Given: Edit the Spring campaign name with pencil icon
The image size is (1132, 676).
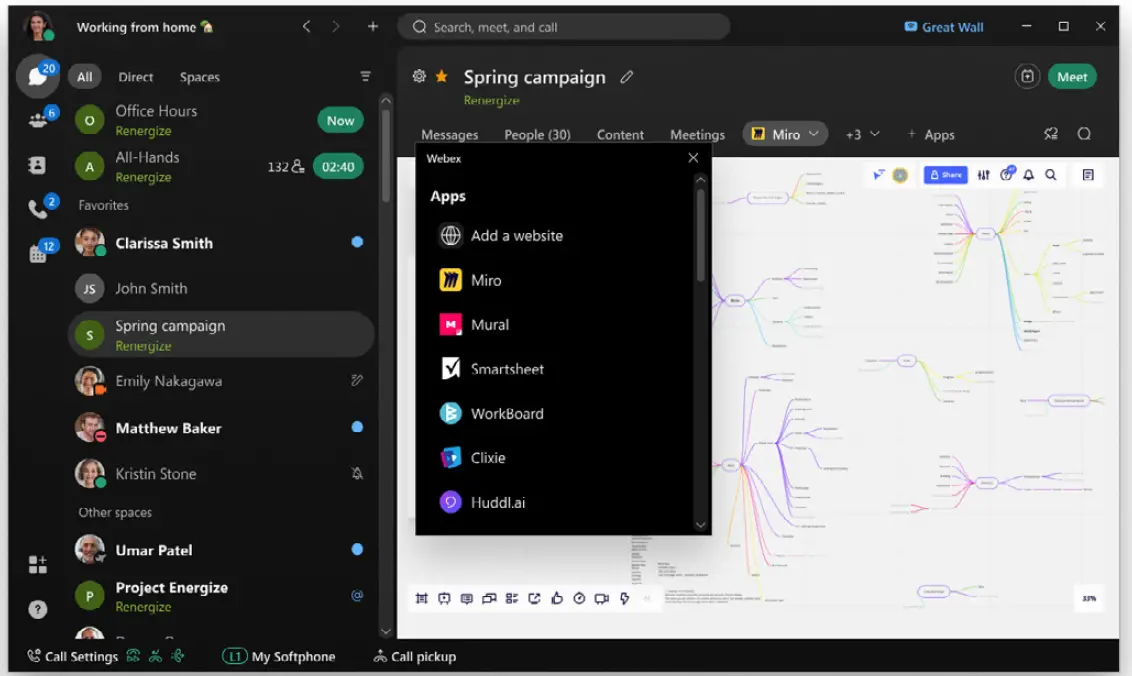Looking at the screenshot, I should pos(627,77).
